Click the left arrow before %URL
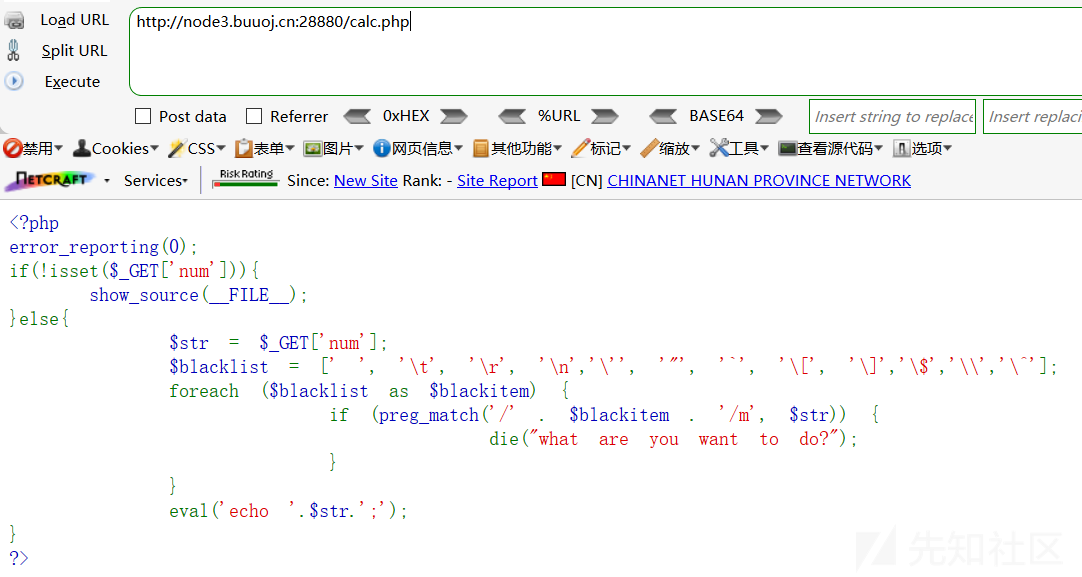 512,116
